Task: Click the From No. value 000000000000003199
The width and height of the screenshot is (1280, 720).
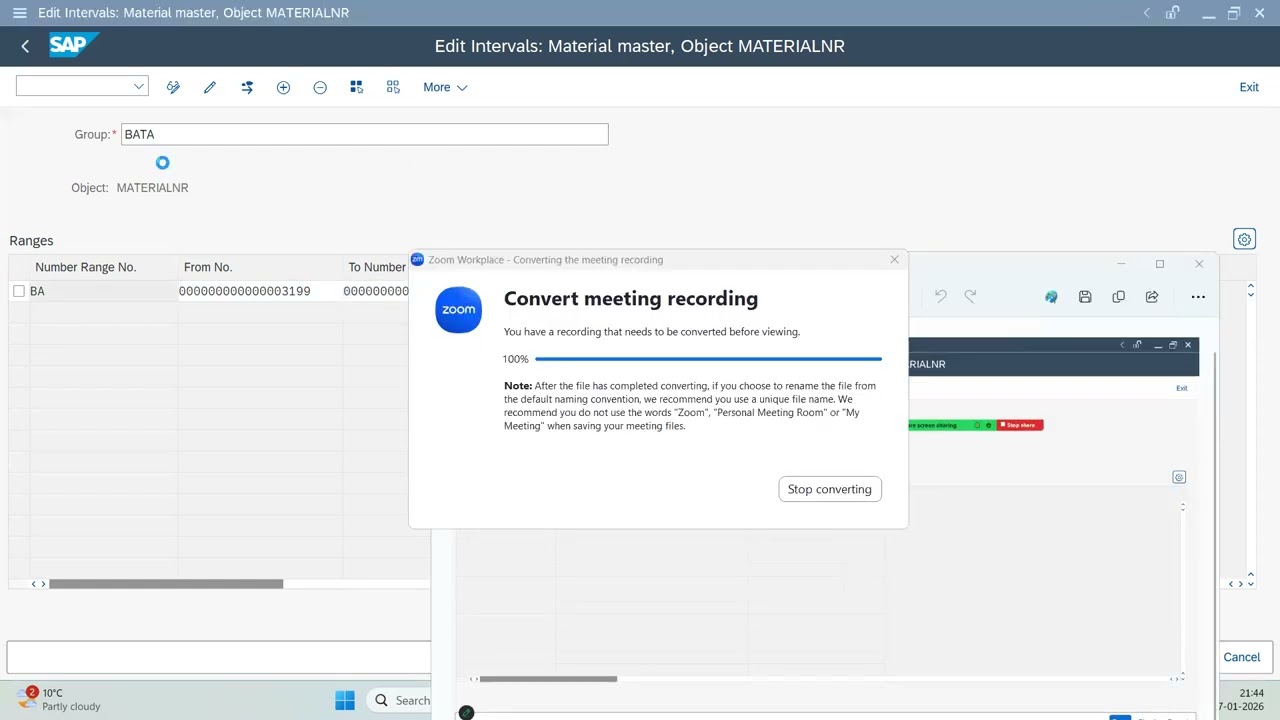Action: click(244, 291)
